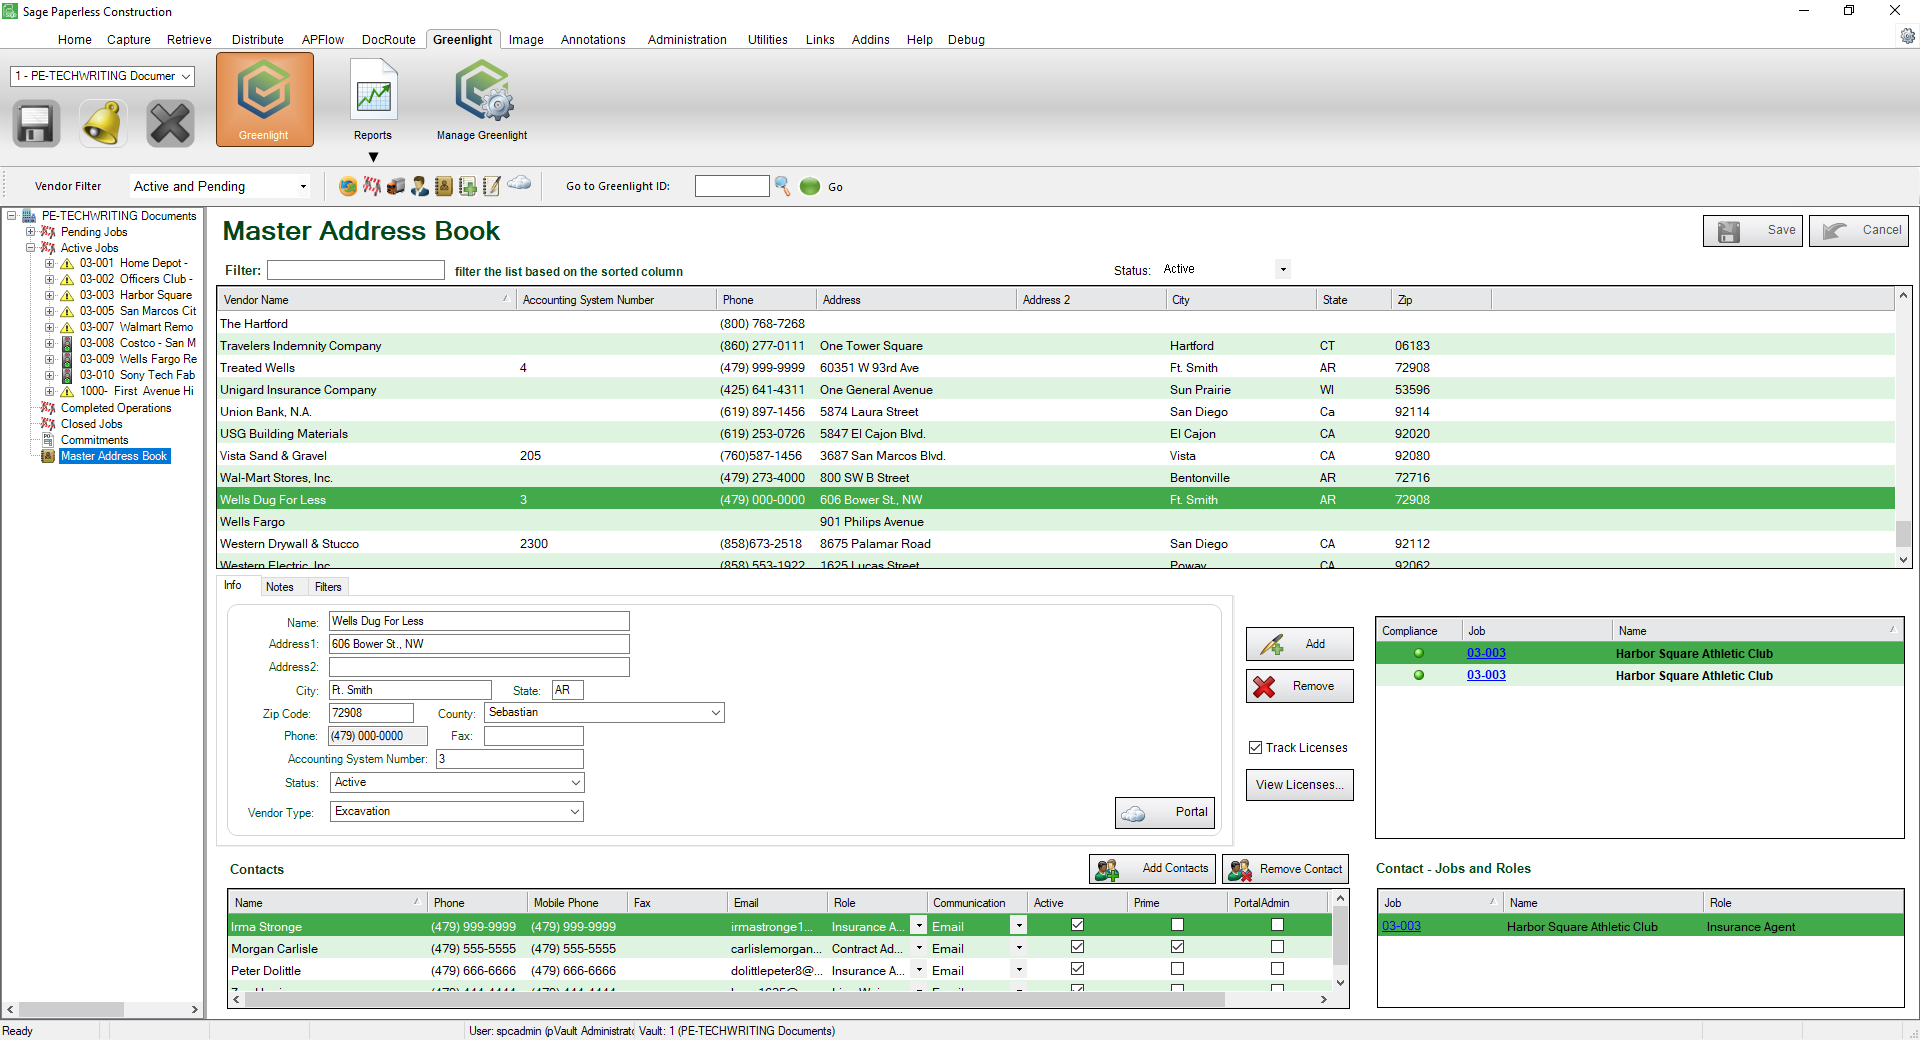This screenshot has width=1920, height=1040.
Task: Check Prime for Irma Stronge
Action: [1177, 925]
